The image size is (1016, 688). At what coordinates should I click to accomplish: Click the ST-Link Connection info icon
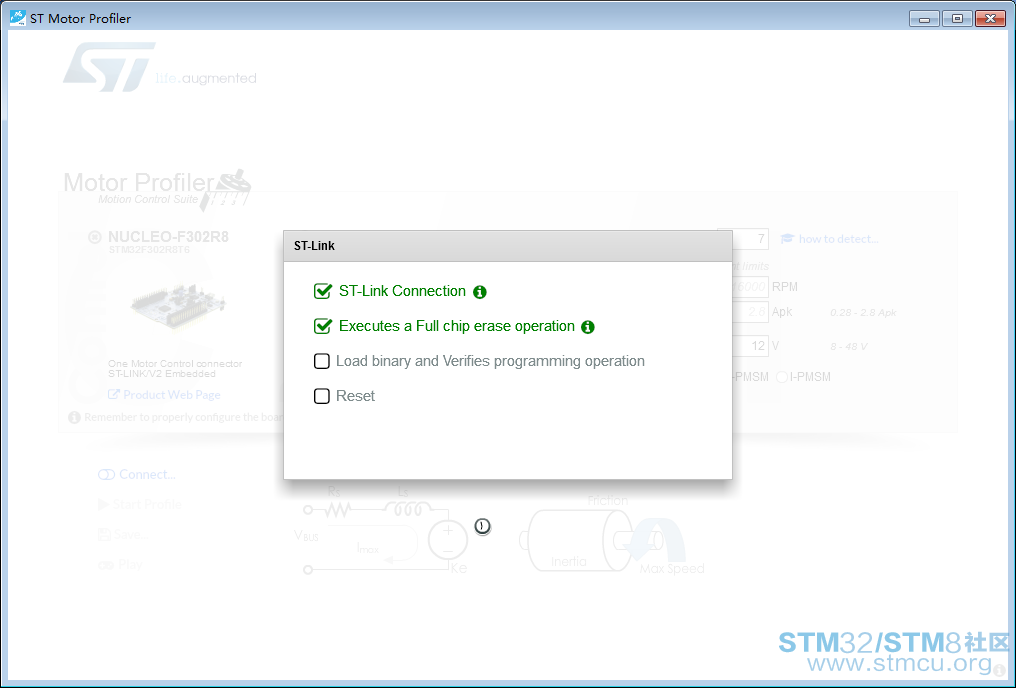click(x=479, y=292)
